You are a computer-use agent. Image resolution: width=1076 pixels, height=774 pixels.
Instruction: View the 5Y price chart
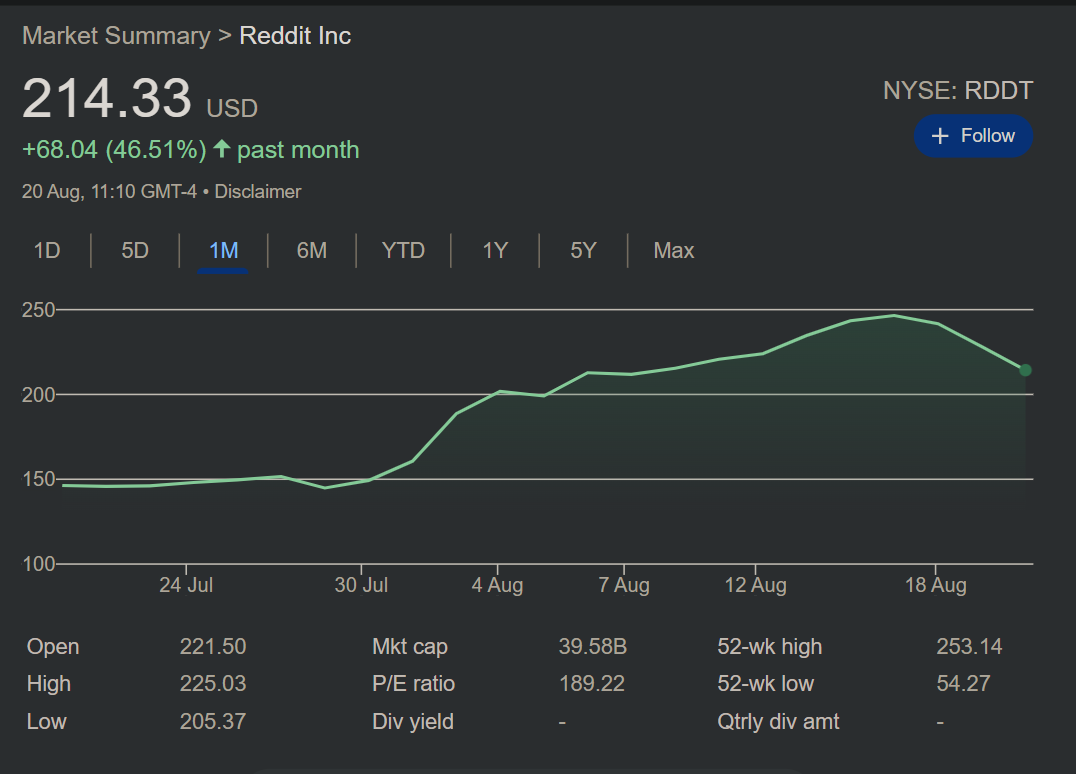click(x=583, y=250)
